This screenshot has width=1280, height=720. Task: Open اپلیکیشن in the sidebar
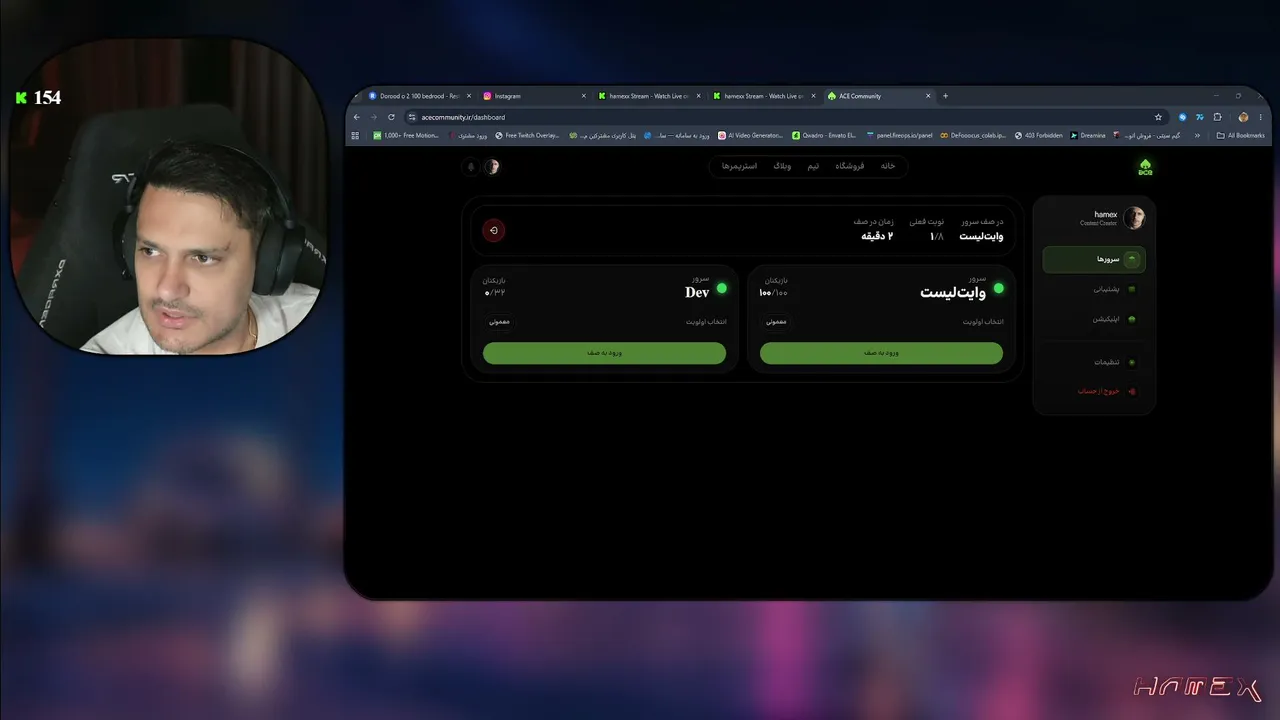[x=1094, y=320]
